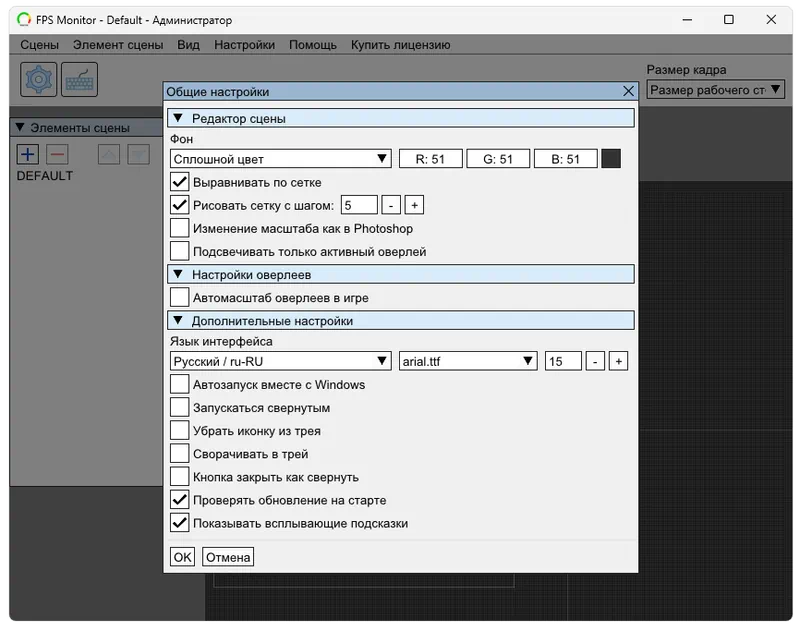Toggle Выравнивать по сетке checkbox
Image resolution: width=800 pixels, height=631 pixels.
click(x=180, y=182)
